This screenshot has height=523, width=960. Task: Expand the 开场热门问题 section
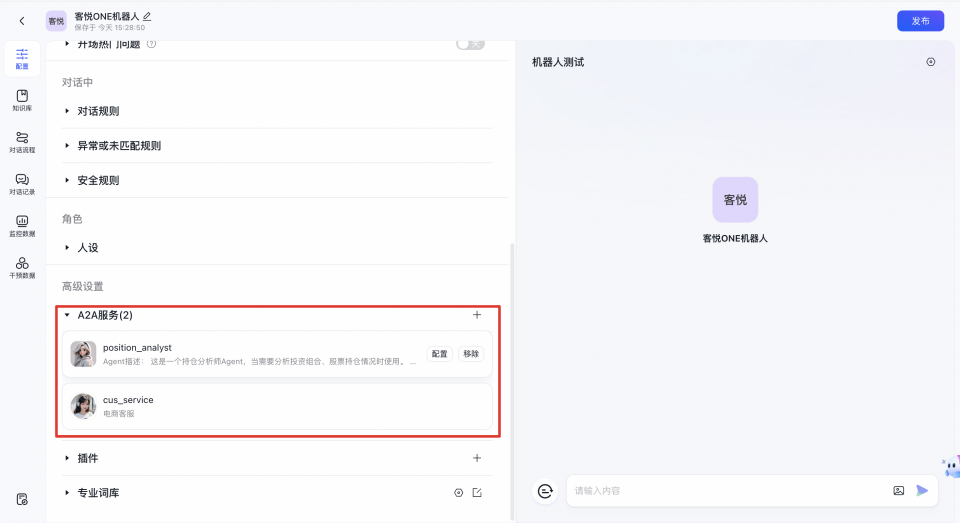click(67, 44)
